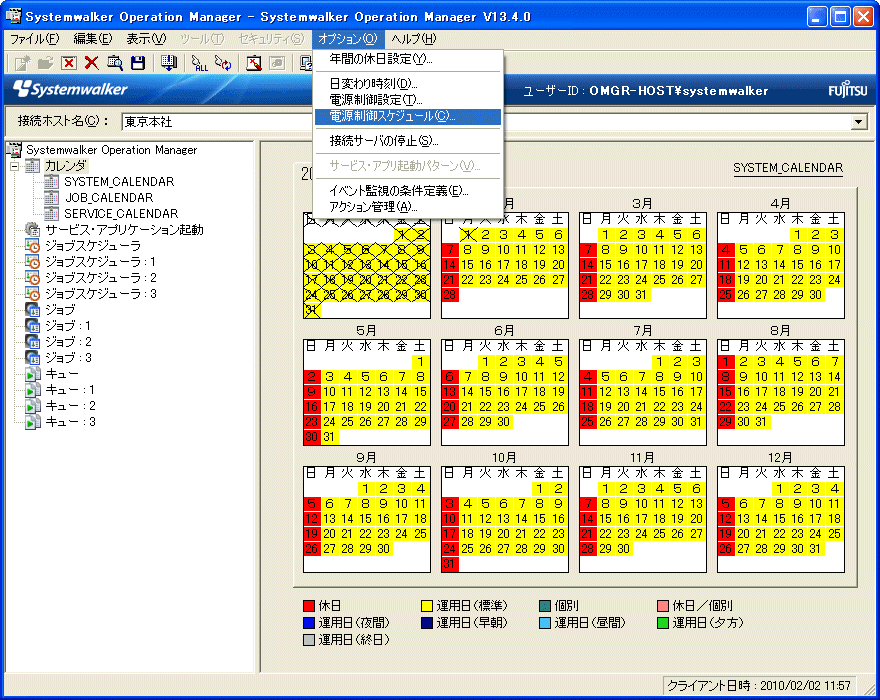Screen dimensions: 880x700
Task: Click the クライアント日時 status bar entry
Action: pyautogui.click(x=759, y=685)
